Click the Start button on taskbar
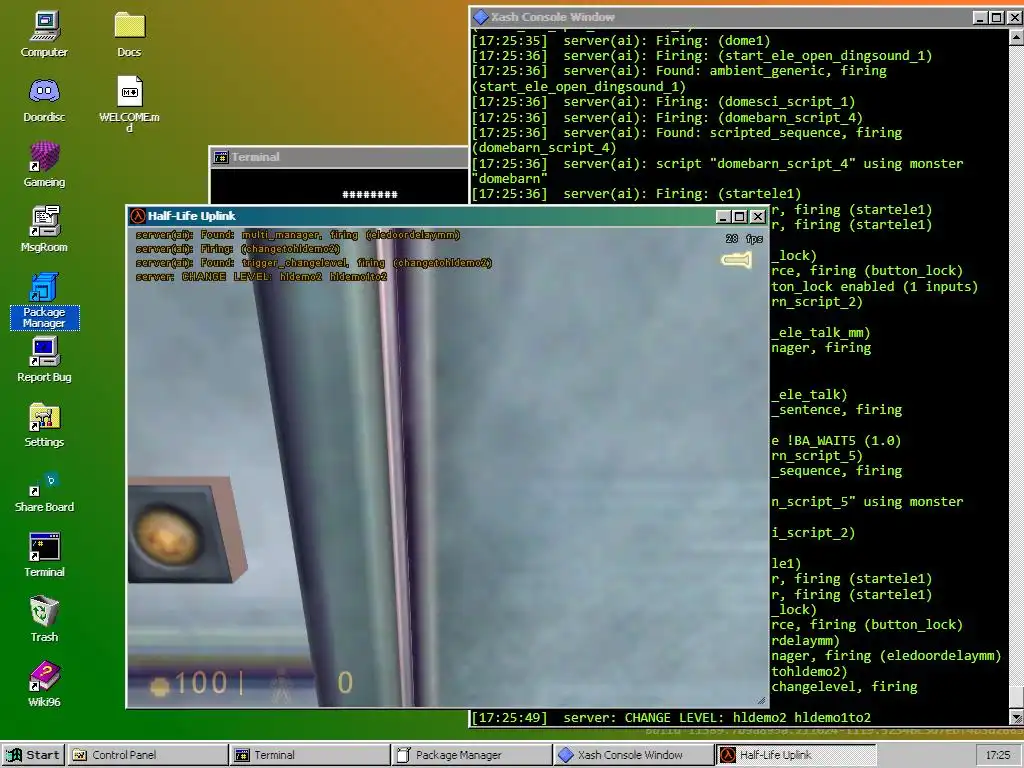 tap(33, 755)
